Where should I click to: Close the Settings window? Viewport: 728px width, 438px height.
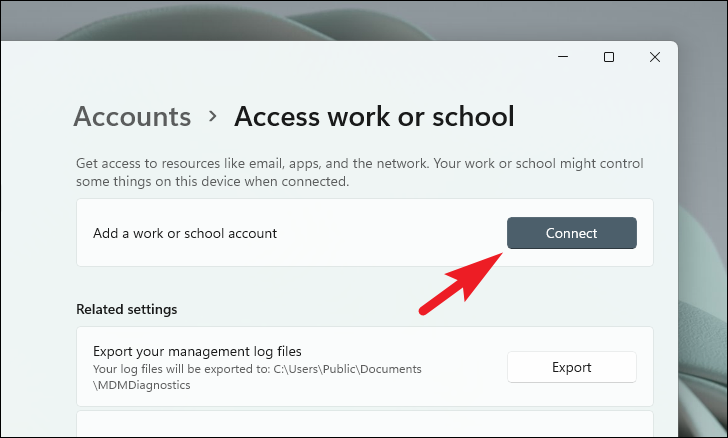pyautogui.click(x=655, y=57)
